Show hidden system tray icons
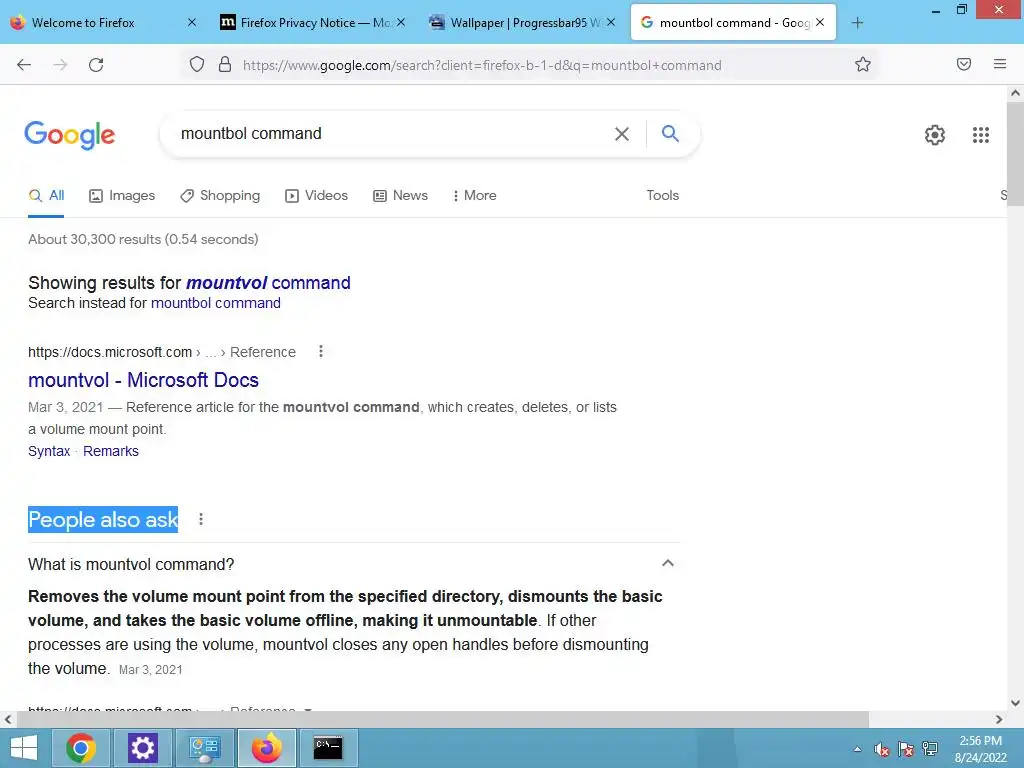This screenshot has width=1024, height=768. (x=857, y=749)
